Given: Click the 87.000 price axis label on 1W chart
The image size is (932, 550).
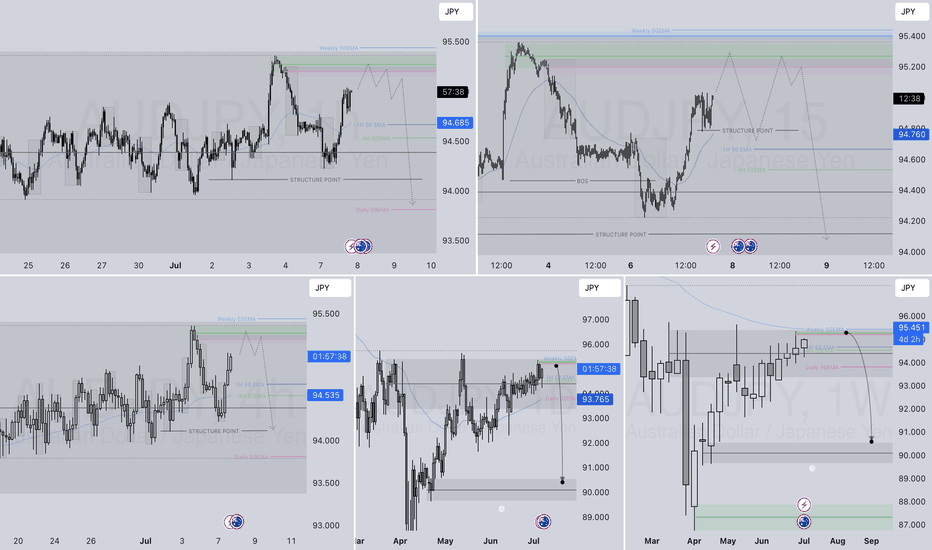Looking at the screenshot, I should pyautogui.click(x=911, y=525).
